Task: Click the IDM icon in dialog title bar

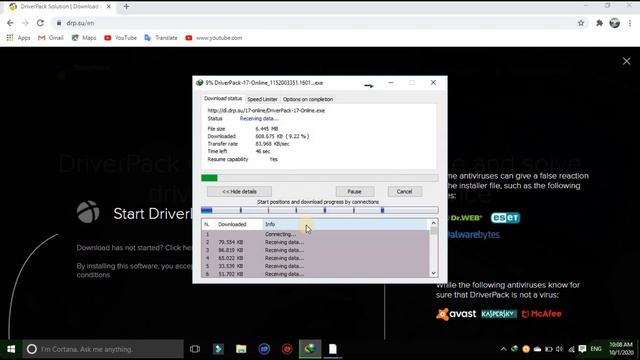Action: (x=200, y=83)
